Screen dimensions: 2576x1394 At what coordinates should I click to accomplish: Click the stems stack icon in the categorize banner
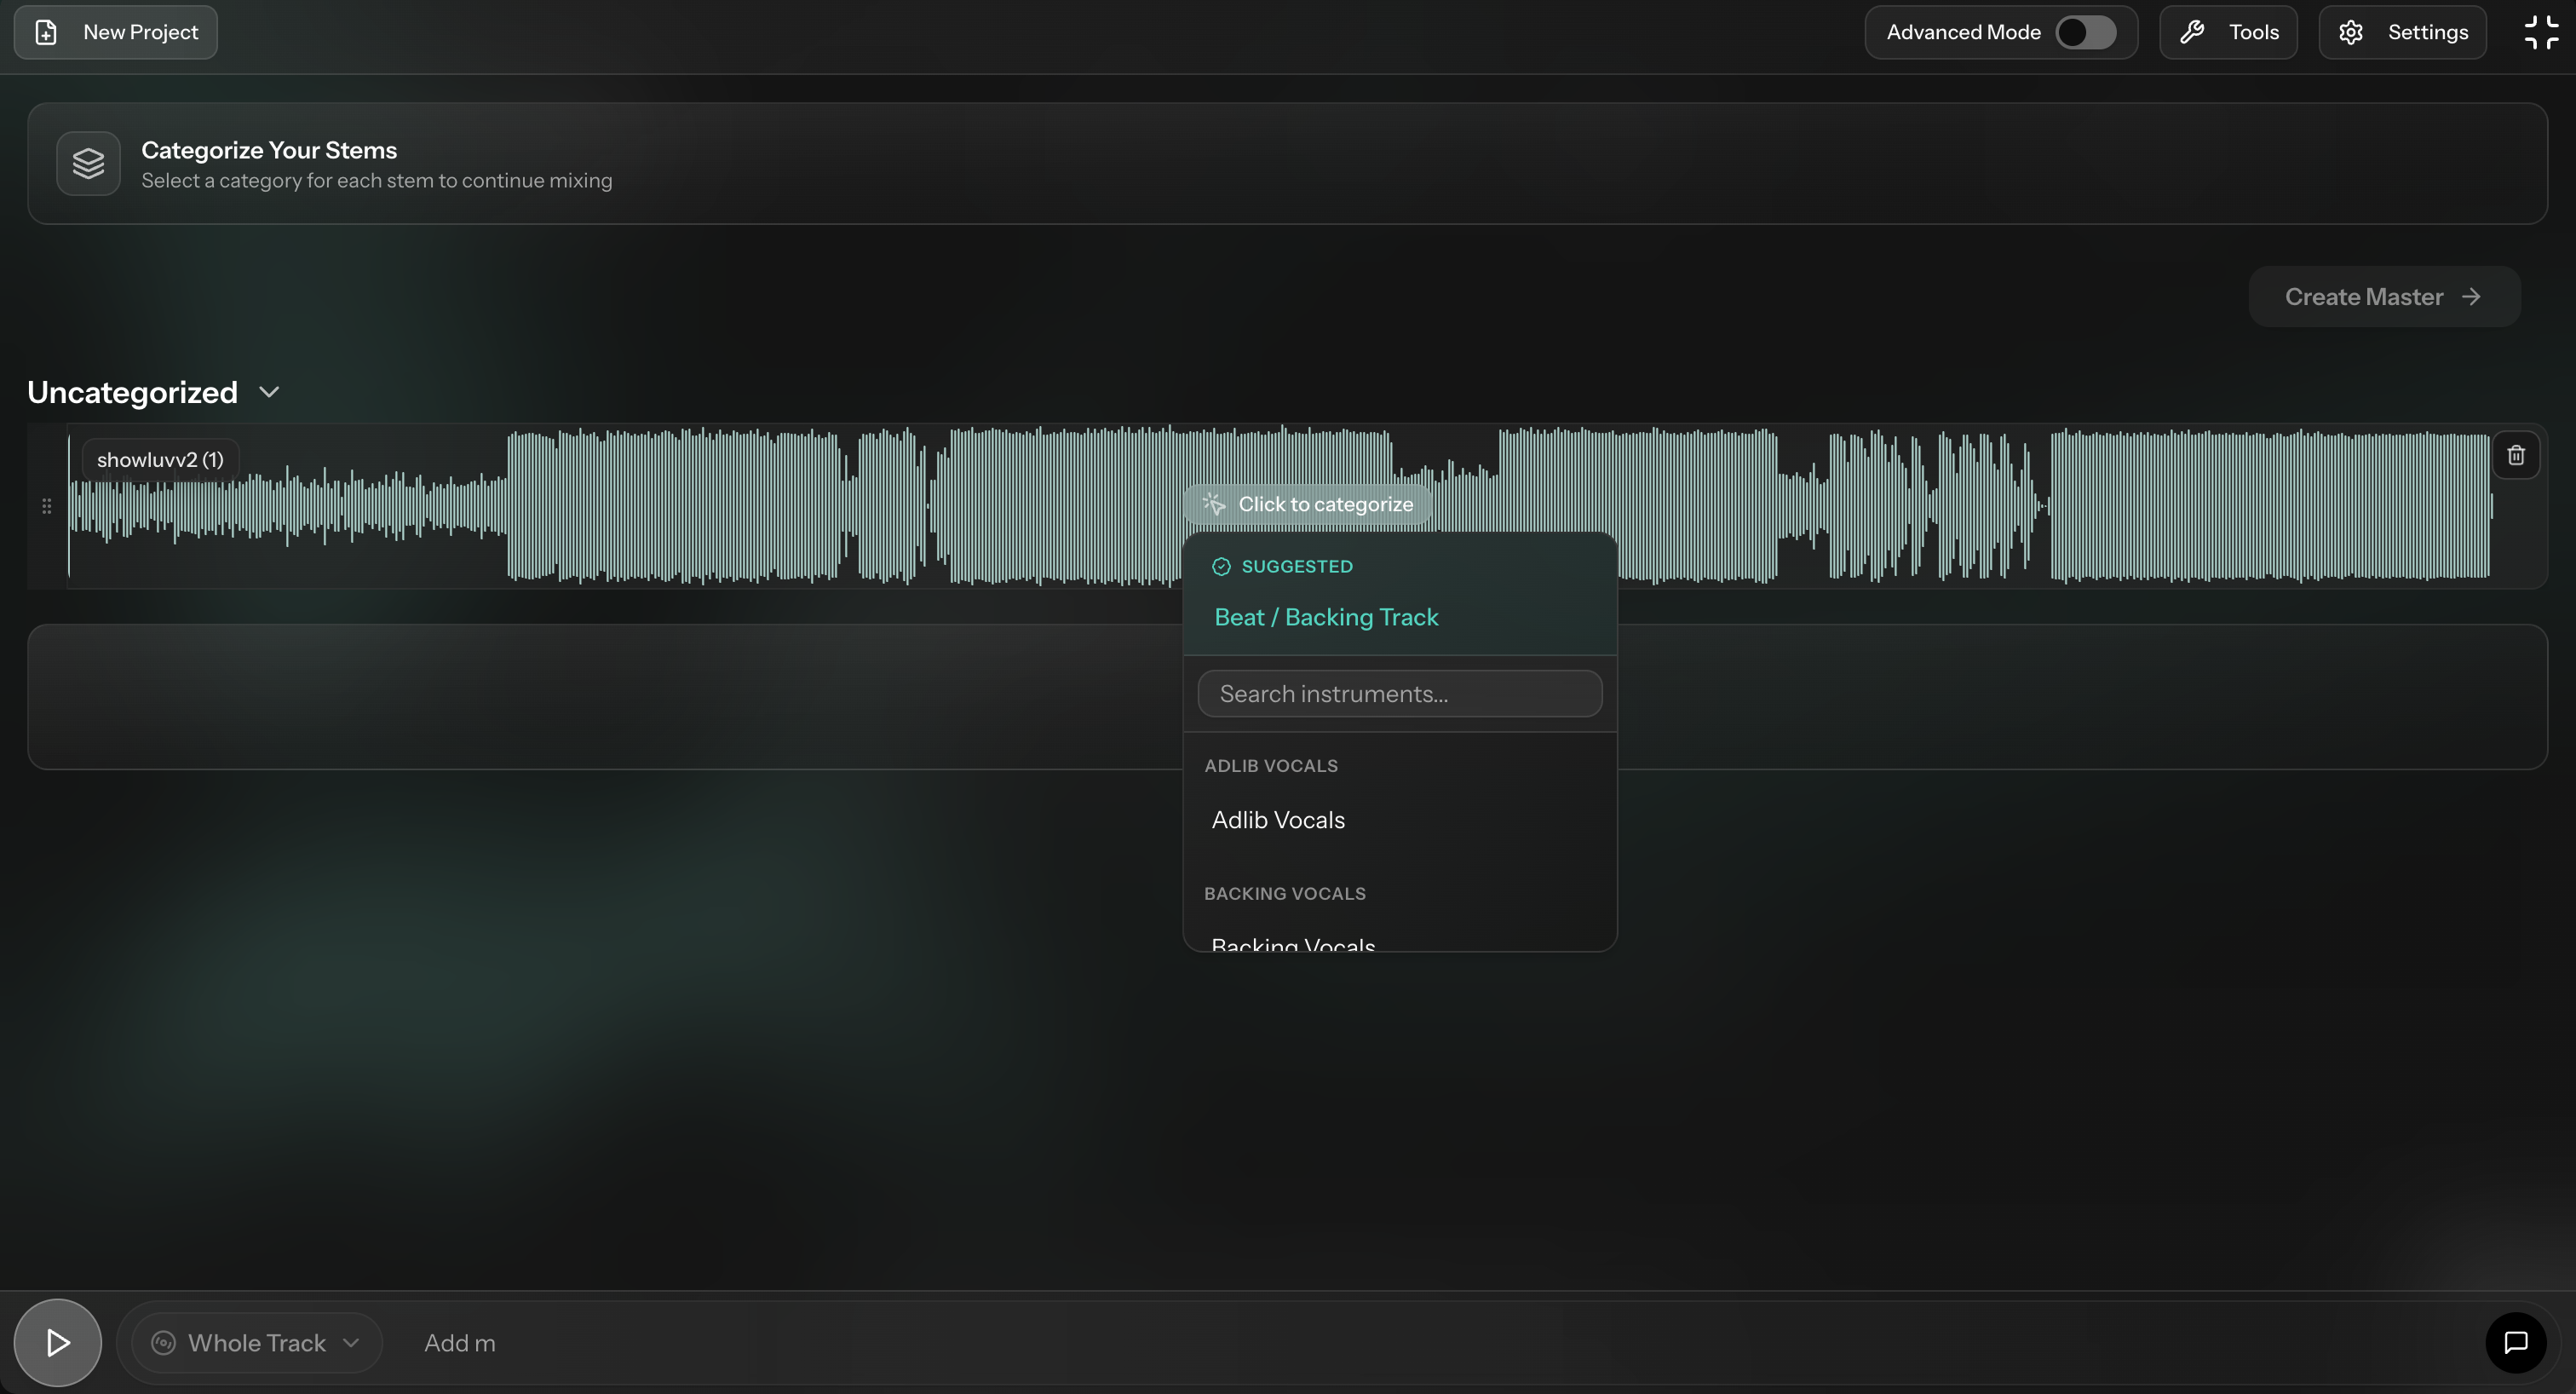click(x=88, y=163)
